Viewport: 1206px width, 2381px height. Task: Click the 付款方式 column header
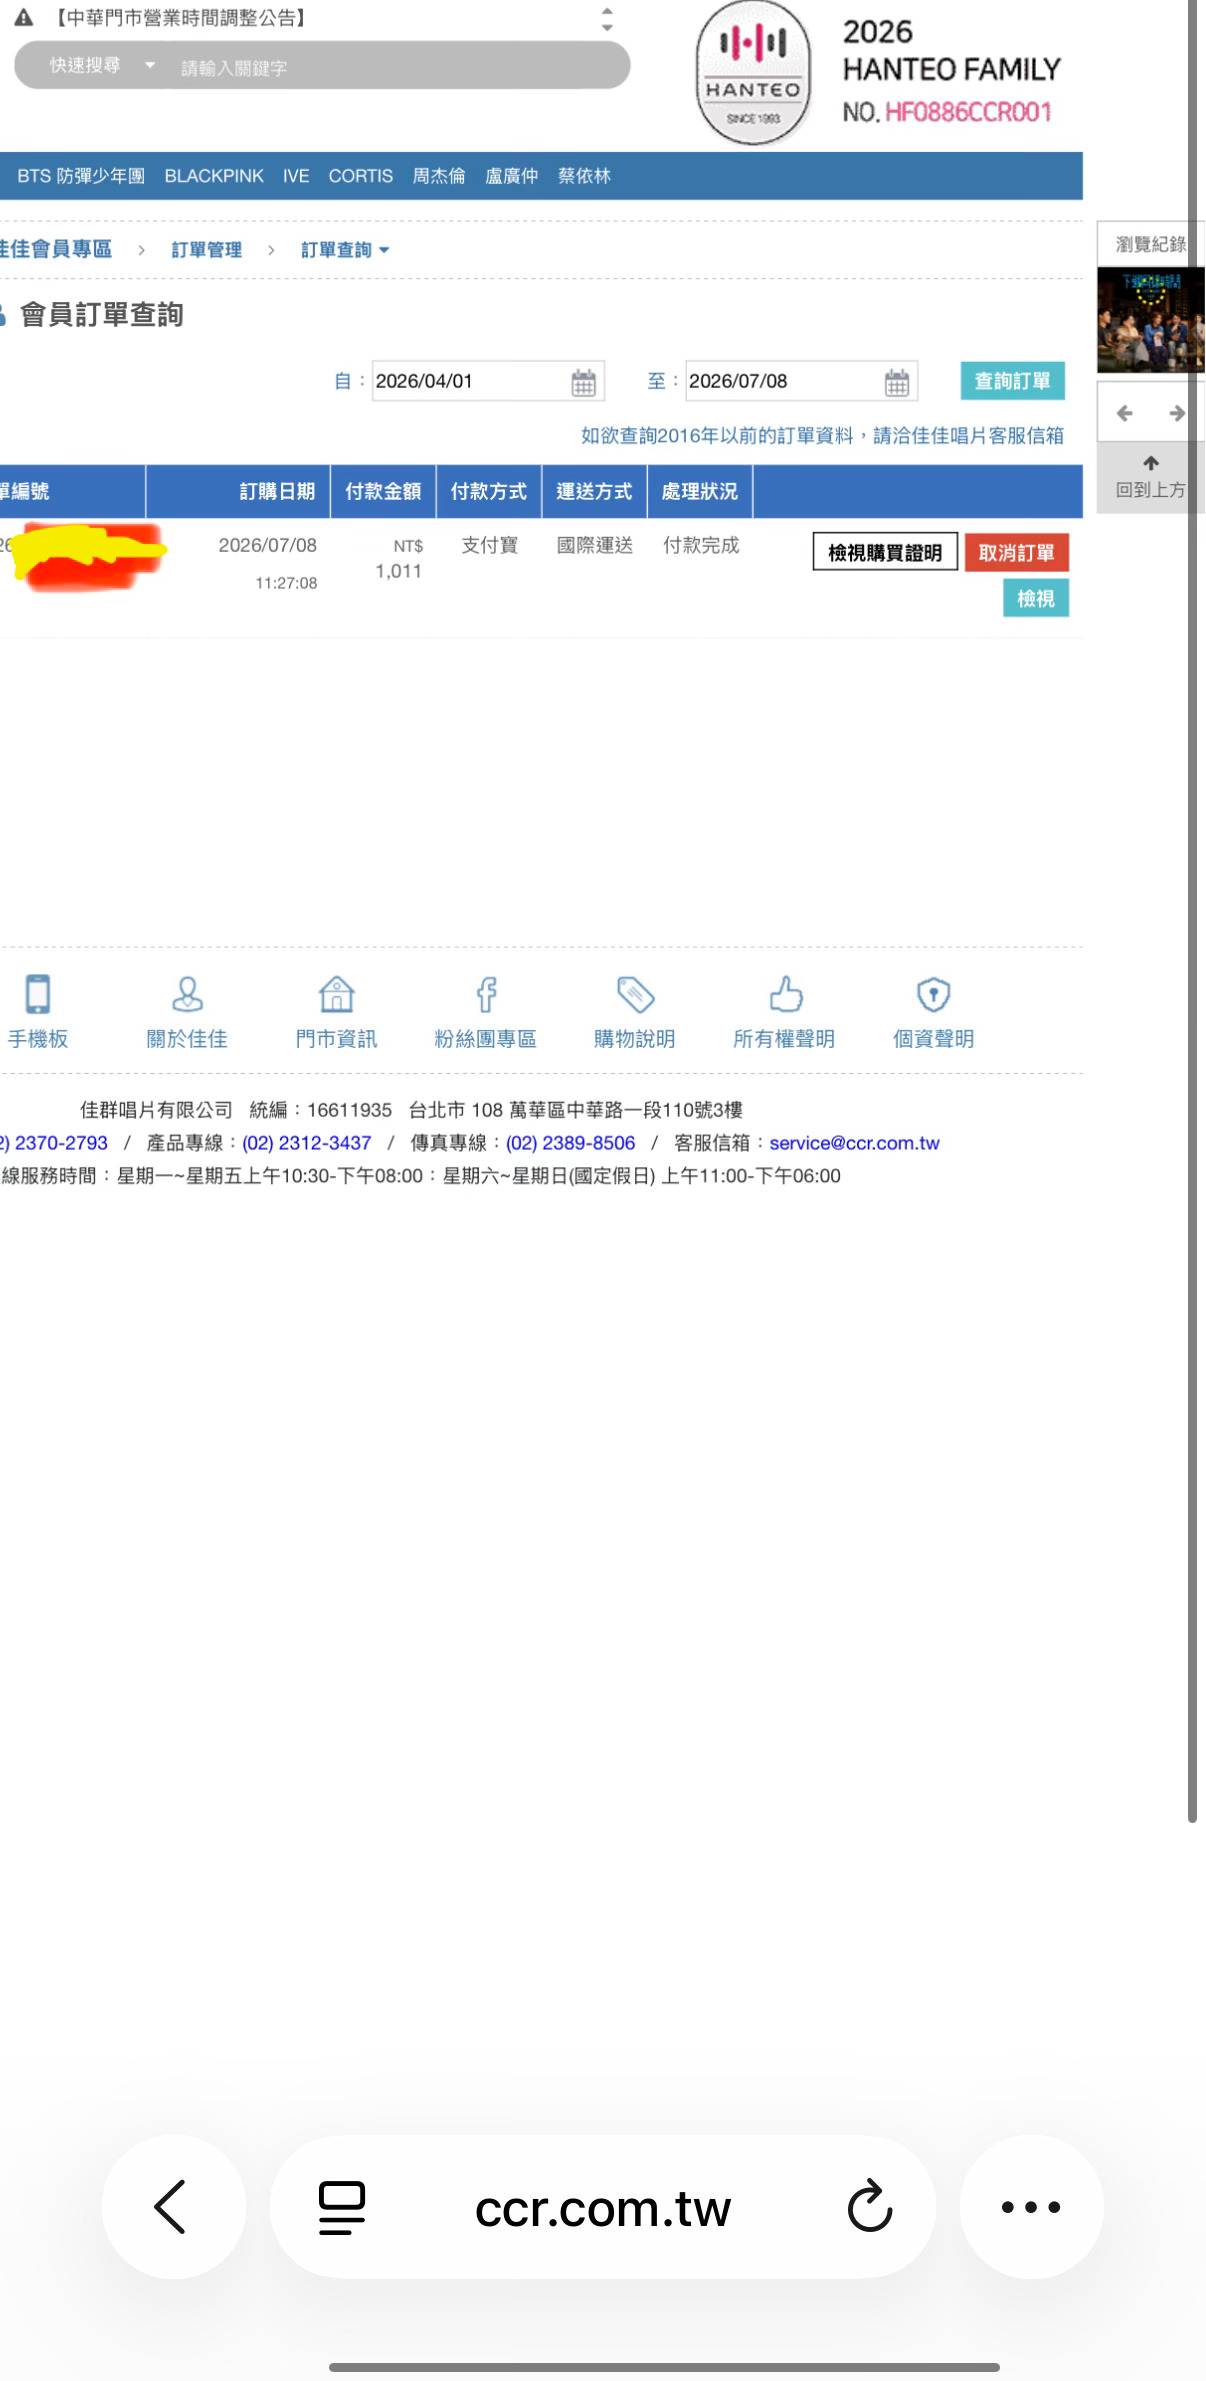coord(489,491)
